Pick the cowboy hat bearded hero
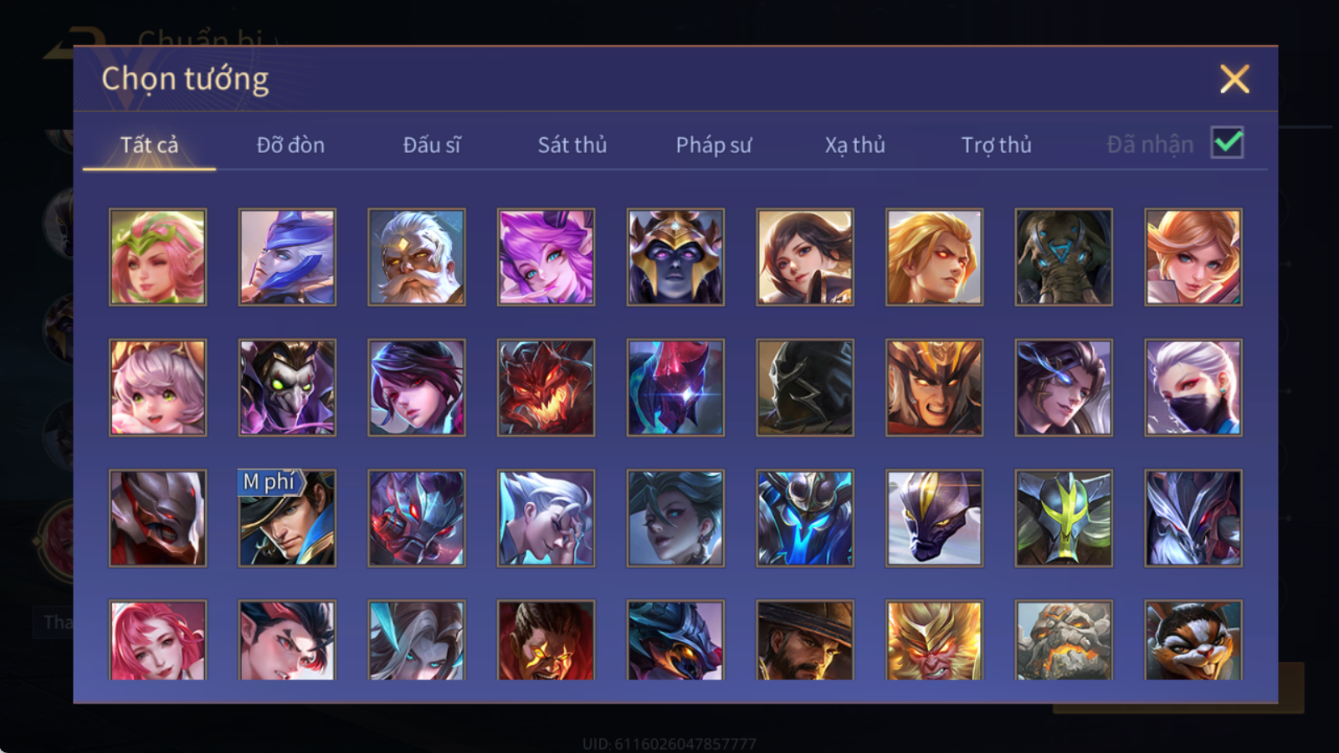Image resolution: width=1339 pixels, height=753 pixels. tap(805, 641)
